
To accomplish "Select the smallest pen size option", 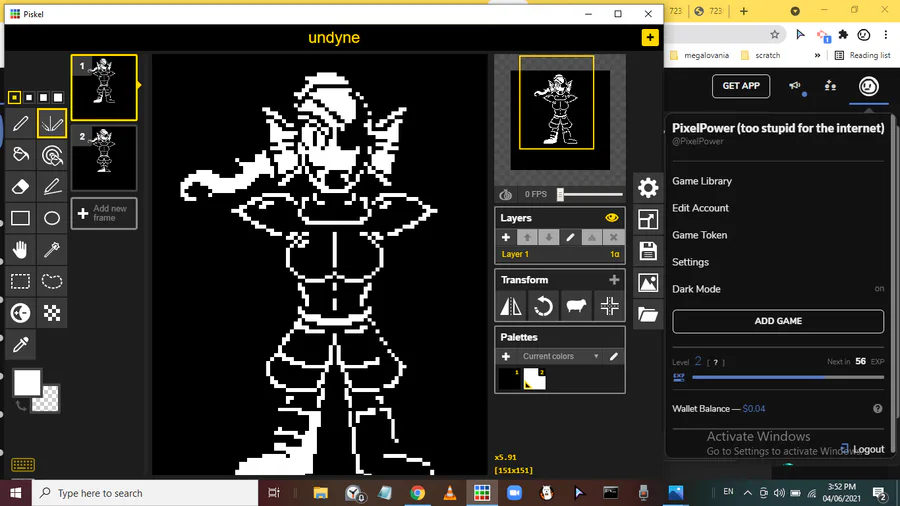I will click(x=14, y=98).
